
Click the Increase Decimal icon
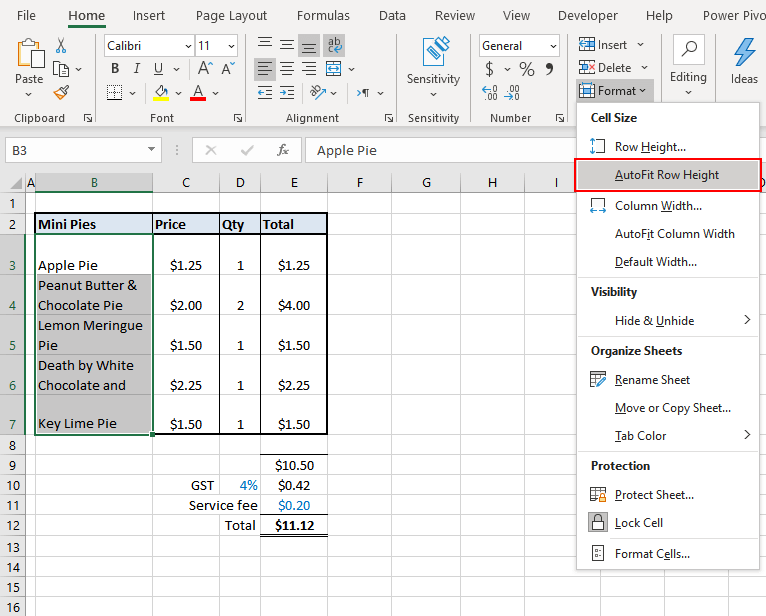tap(490, 92)
